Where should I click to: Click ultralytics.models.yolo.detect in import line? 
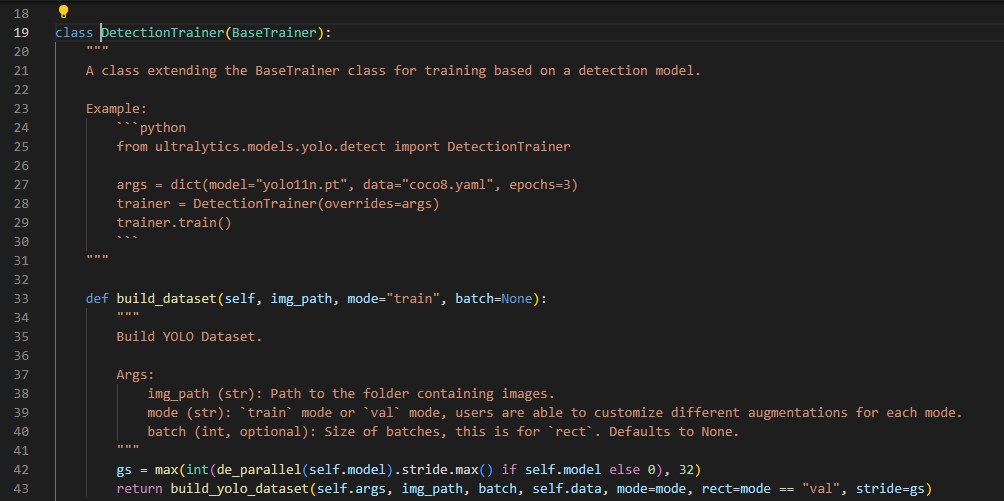(x=270, y=147)
